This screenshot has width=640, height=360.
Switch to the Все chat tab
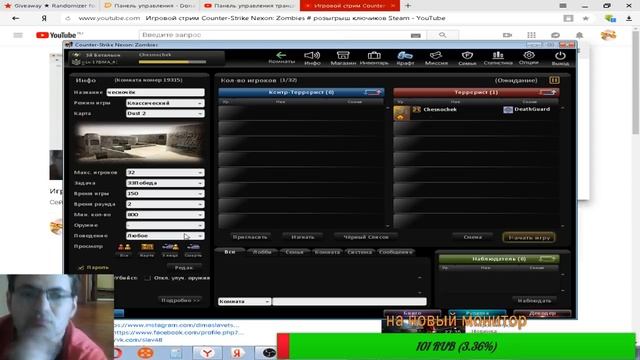229,252
